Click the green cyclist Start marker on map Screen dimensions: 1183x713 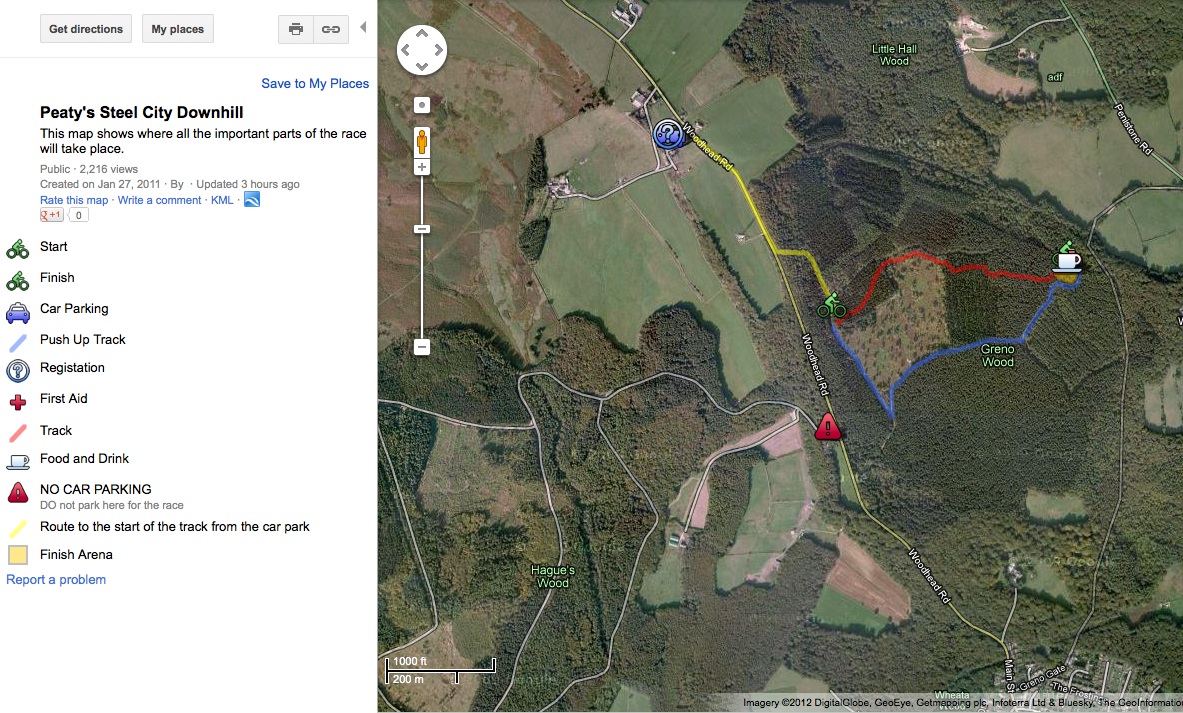tap(831, 306)
